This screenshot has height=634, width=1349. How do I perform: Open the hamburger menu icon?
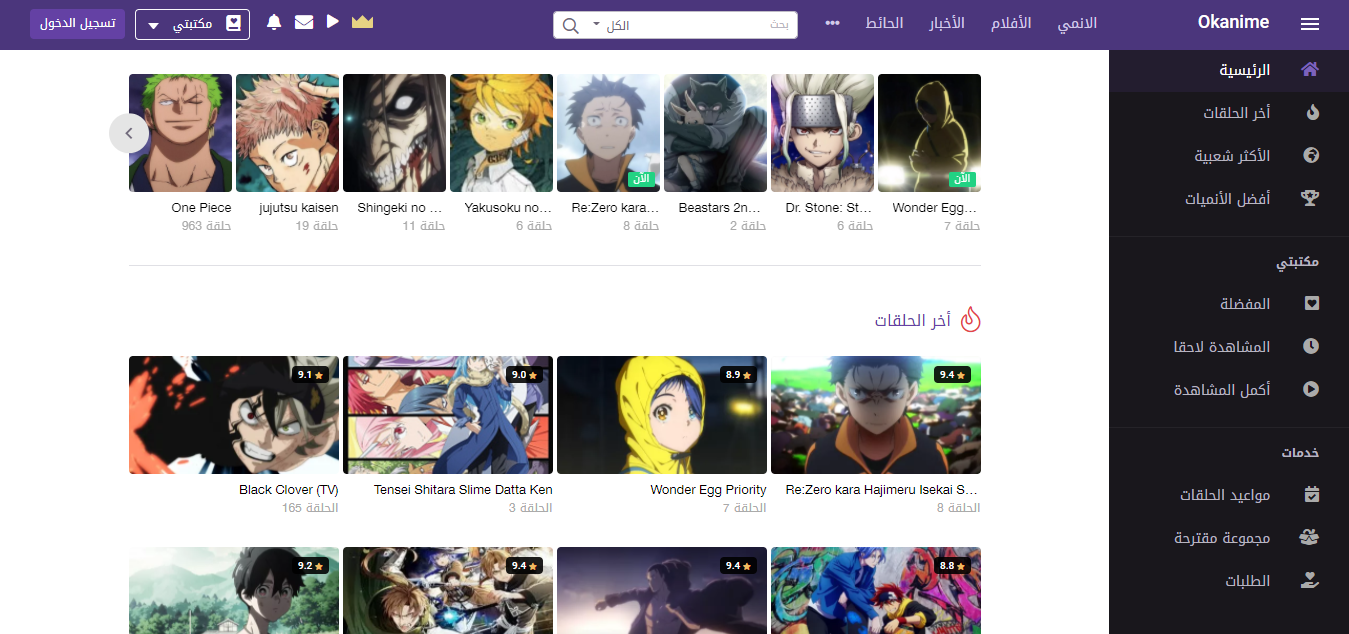(1310, 24)
